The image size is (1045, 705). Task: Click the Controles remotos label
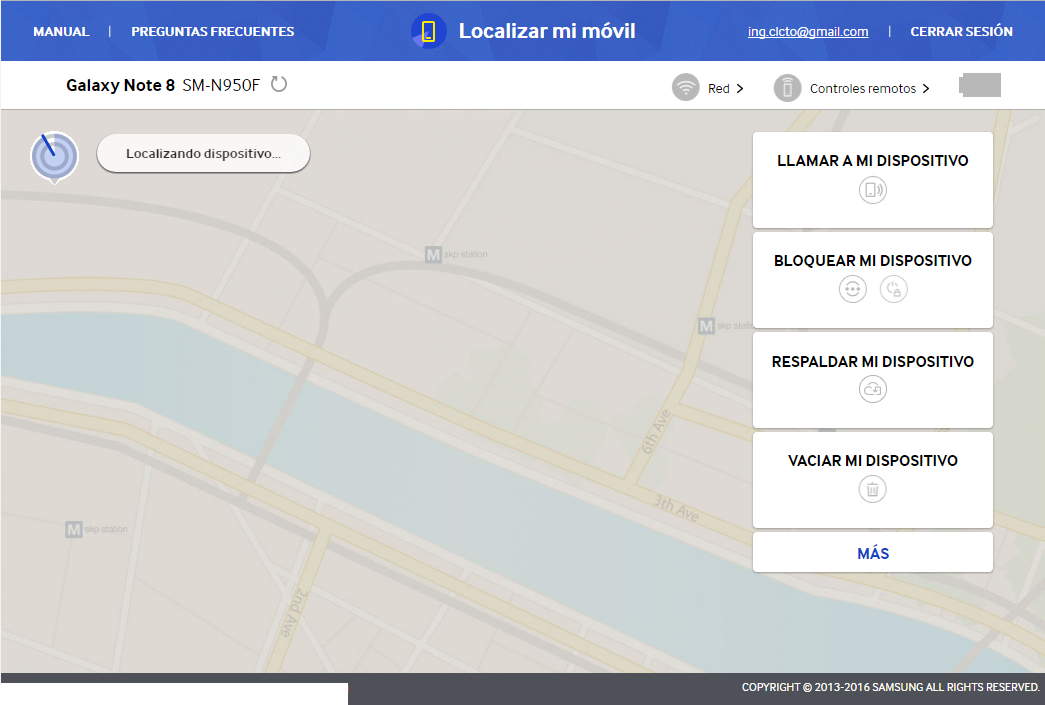[862, 89]
